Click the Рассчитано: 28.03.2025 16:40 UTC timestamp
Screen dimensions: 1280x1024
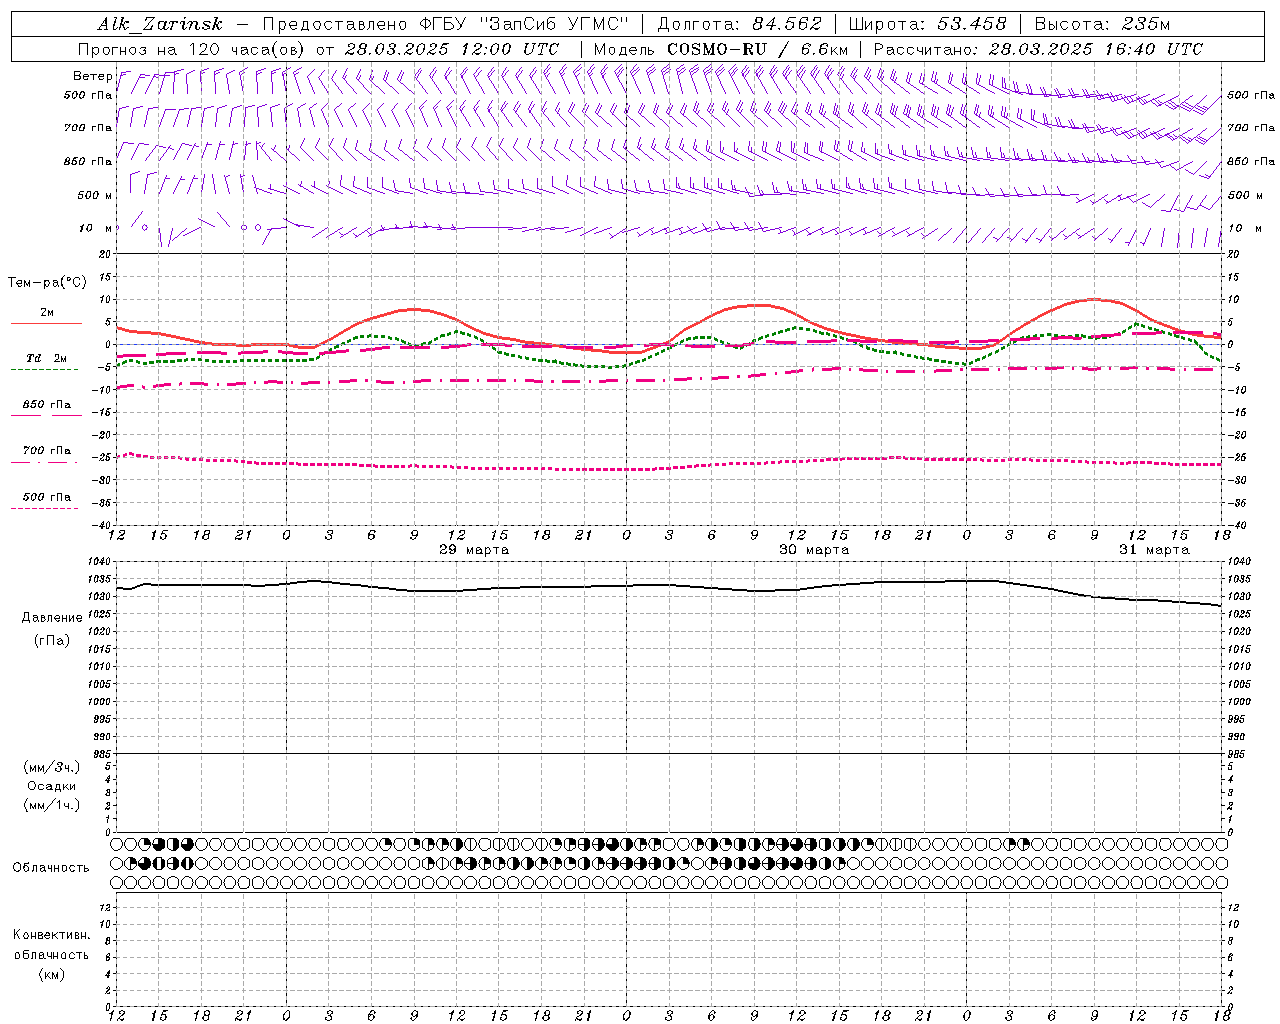(1038, 49)
